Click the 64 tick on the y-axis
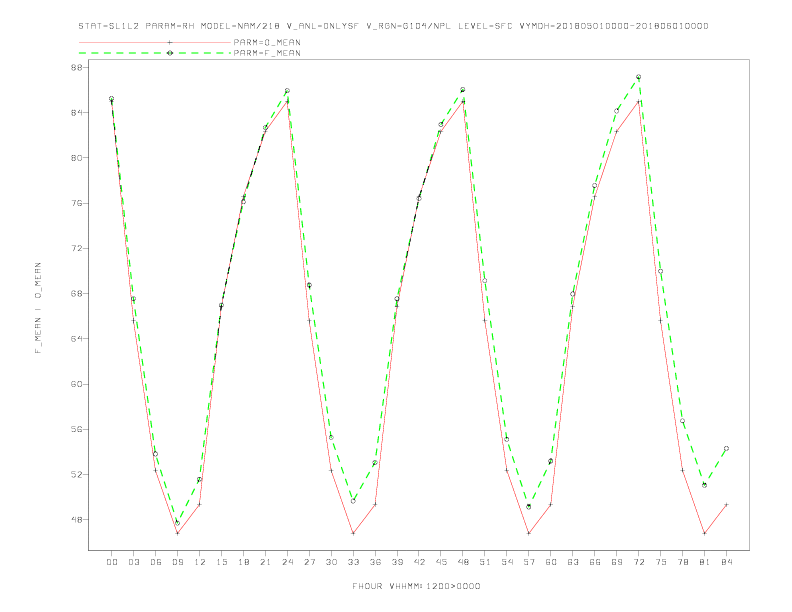Image resolution: width=792 pixels, height=612 pixels. [x=77, y=339]
